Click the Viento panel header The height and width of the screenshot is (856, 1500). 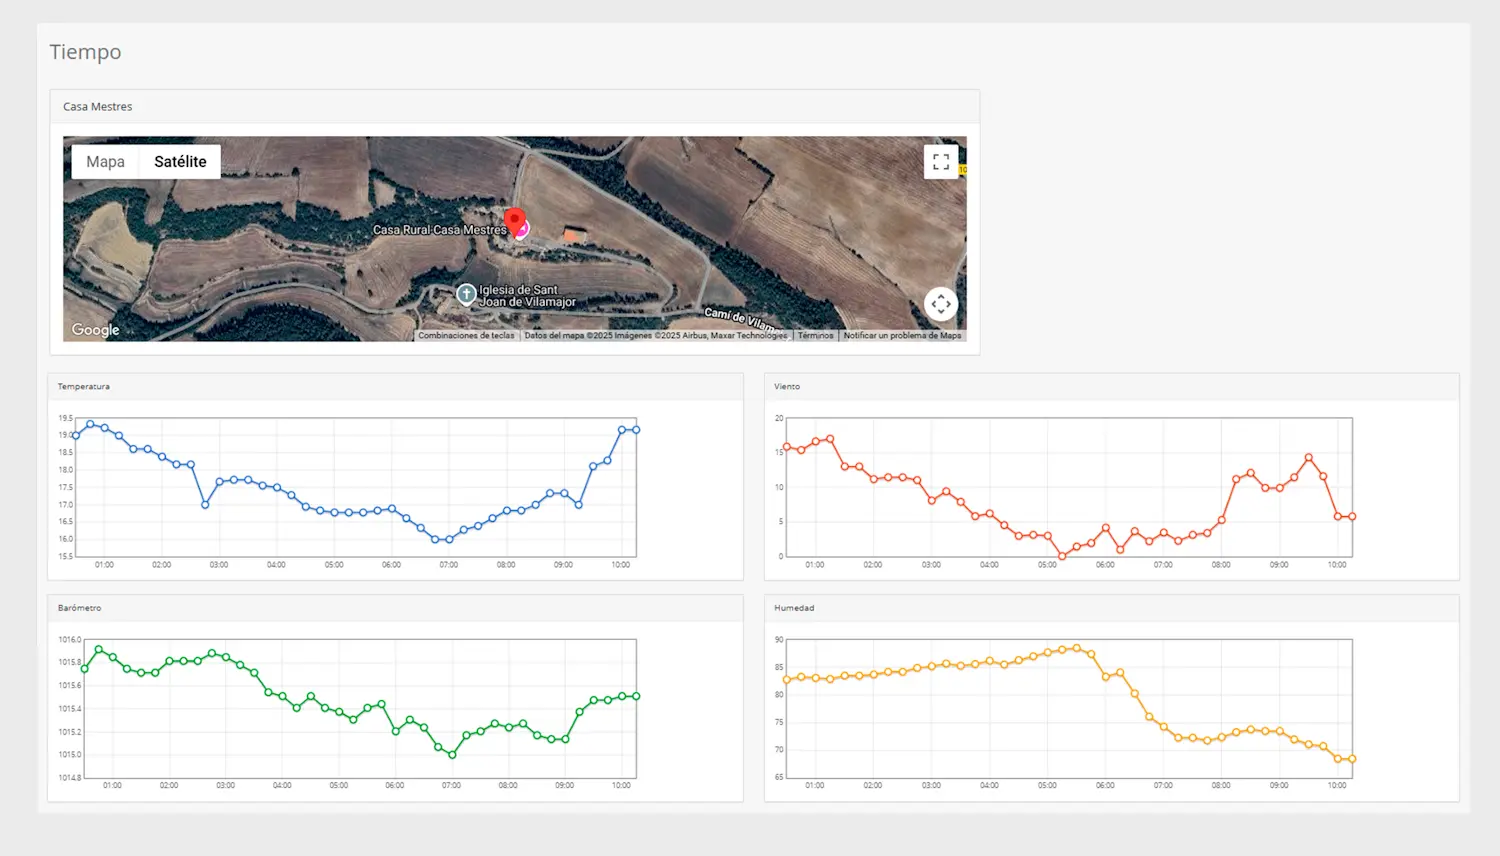[x=787, y=387]
